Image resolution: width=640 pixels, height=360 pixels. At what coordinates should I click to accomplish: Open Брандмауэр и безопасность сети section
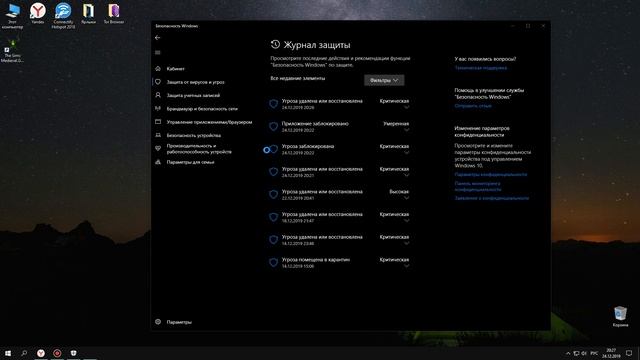[x=202, y=109]
